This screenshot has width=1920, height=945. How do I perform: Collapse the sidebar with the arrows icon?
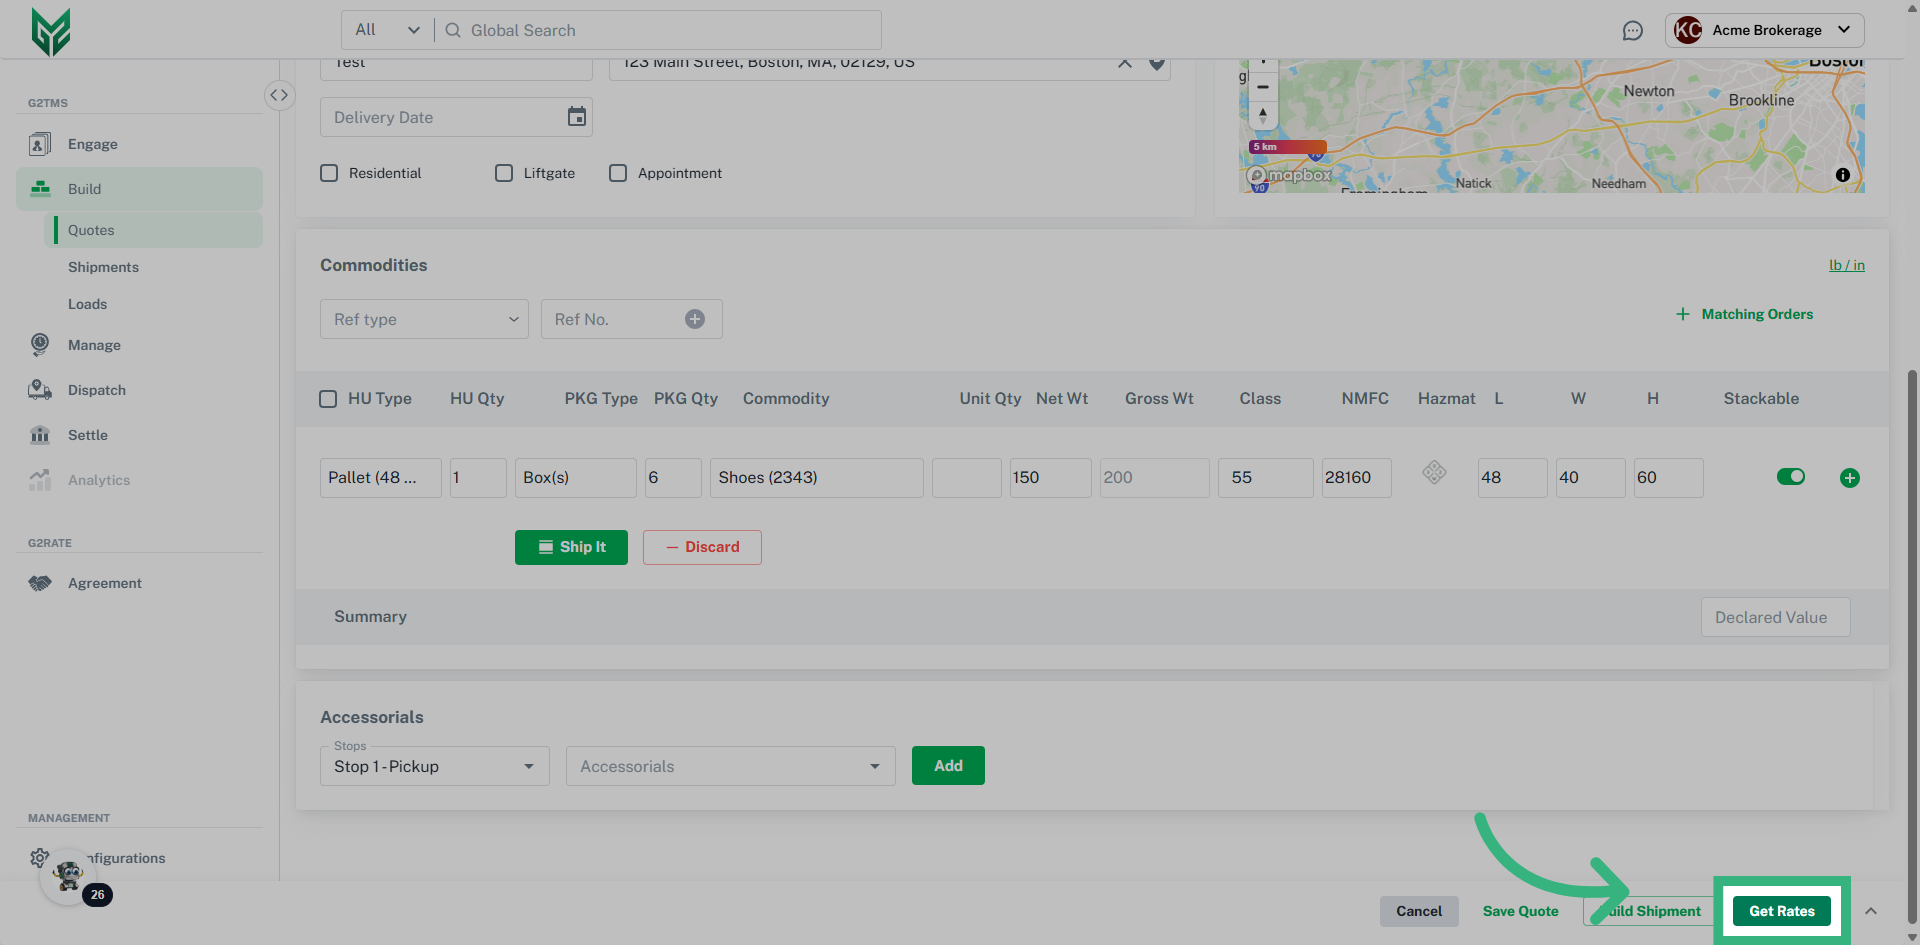click(279, 95)
